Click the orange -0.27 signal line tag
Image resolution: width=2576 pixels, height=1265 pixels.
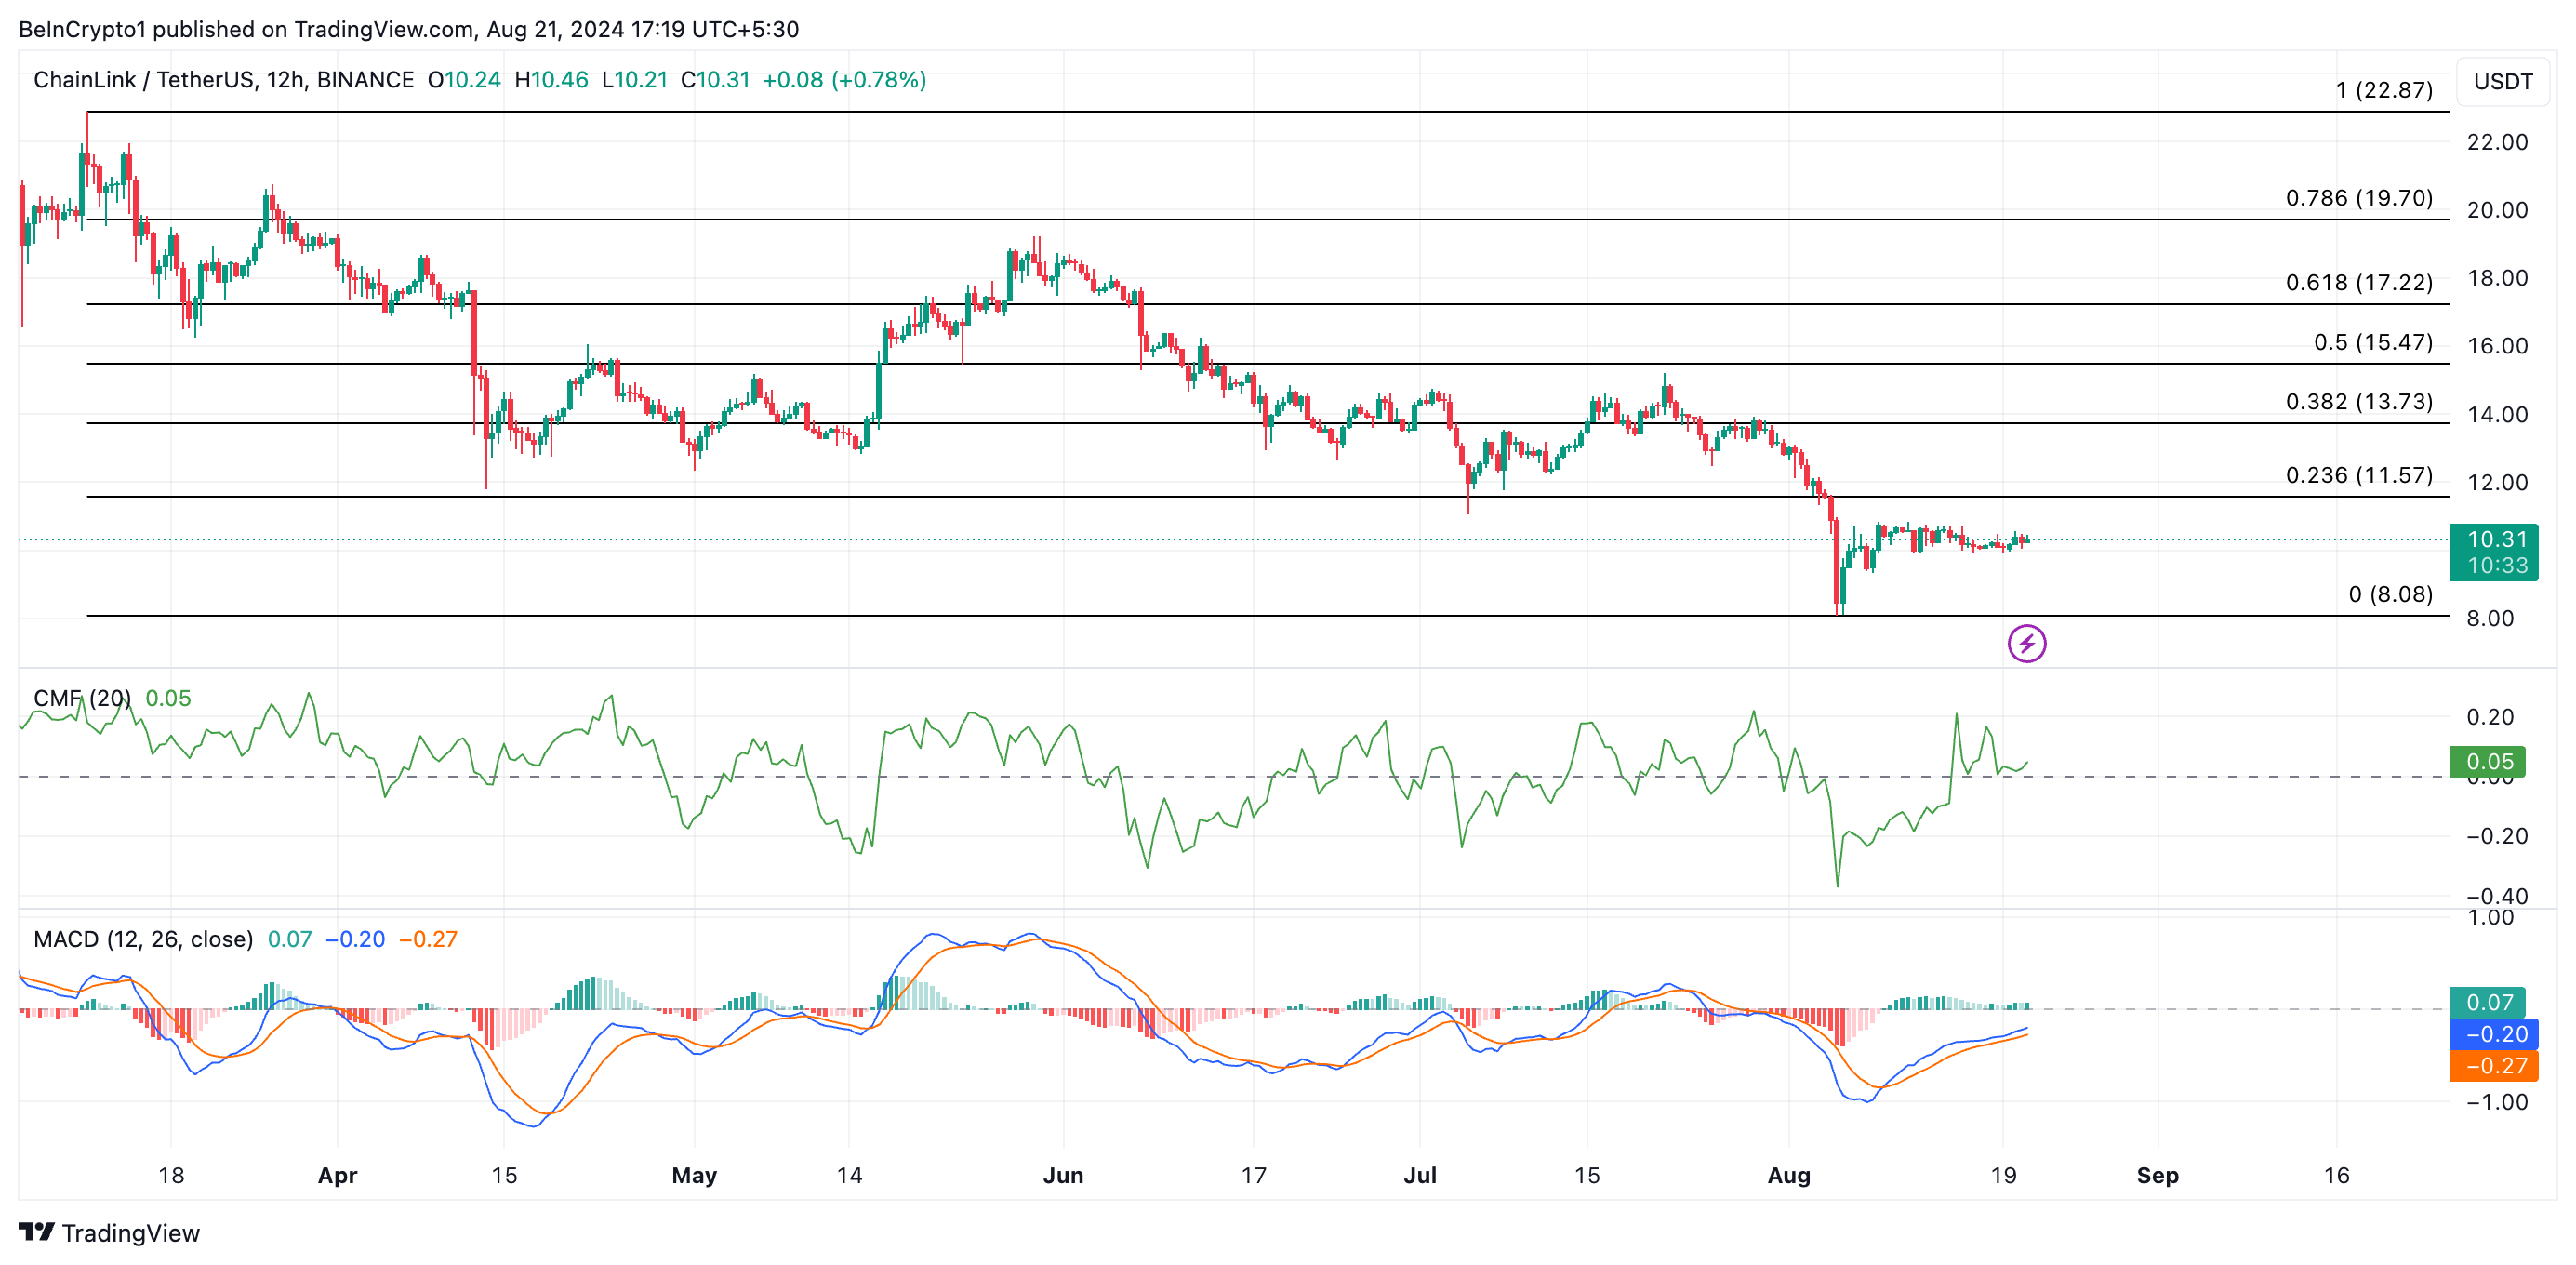(x=2493, y=1065)
